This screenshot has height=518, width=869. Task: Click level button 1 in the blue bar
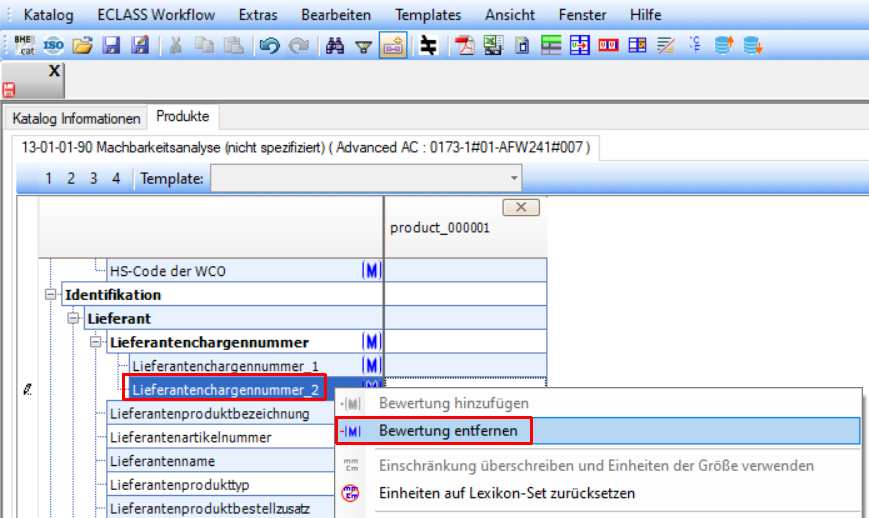49,178
